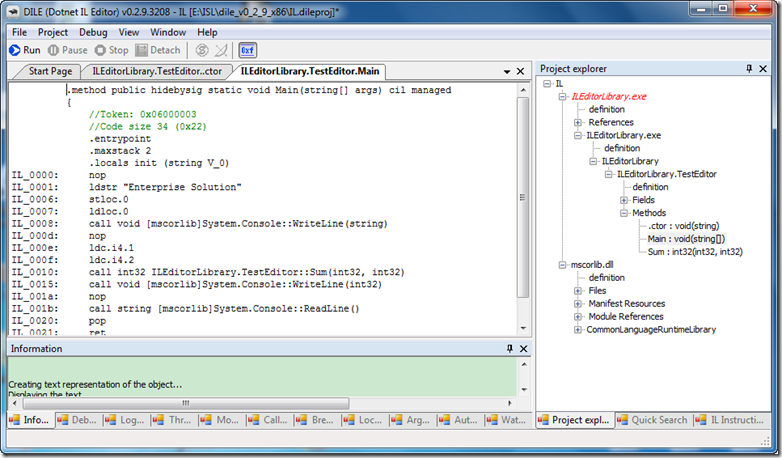The height and width of the screenshot is (458, 782).
Task: Select the Main : void(string[]) method
Action: 686,239
